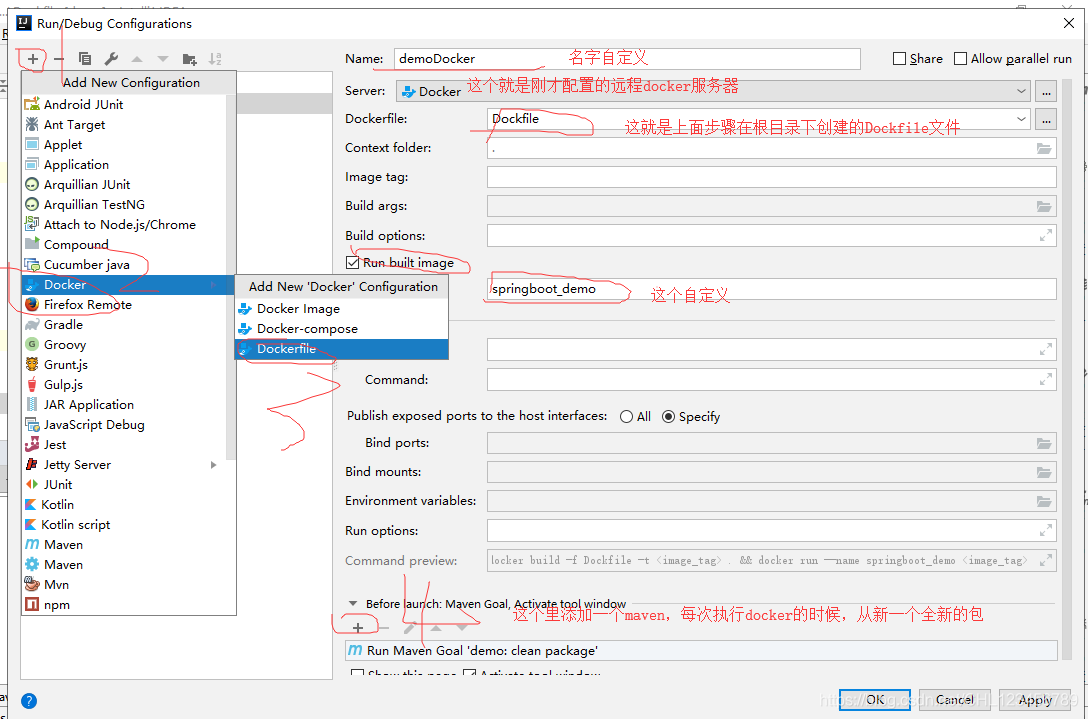Click the Create New Folder icon

point(189,59)
